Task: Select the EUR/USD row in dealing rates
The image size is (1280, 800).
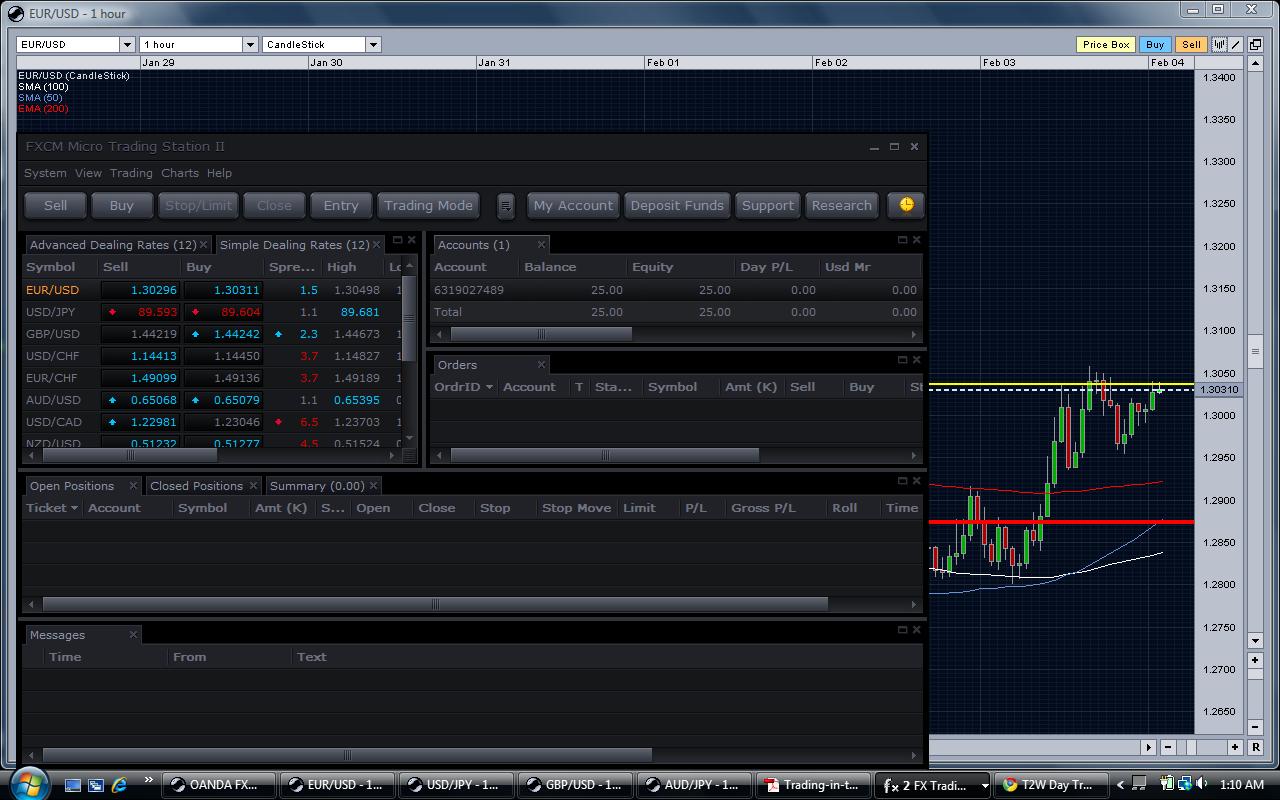Action: pos(212,290)
